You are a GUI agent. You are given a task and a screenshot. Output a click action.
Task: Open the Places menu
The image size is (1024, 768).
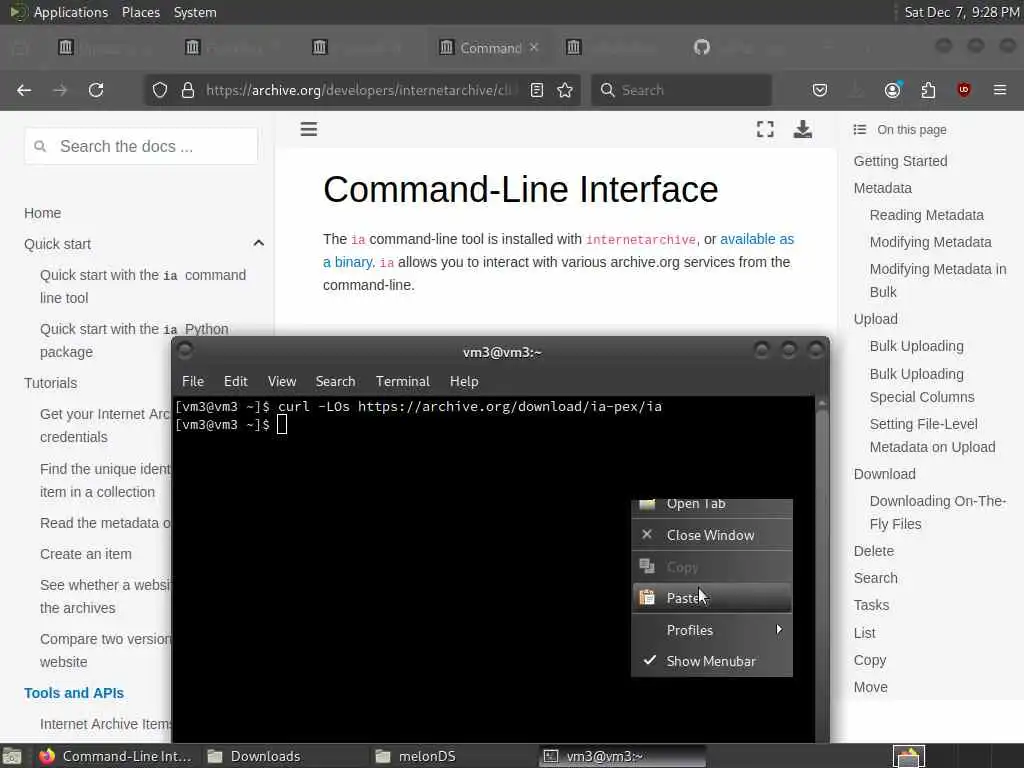pyautogui.click(x=141, y=12)
